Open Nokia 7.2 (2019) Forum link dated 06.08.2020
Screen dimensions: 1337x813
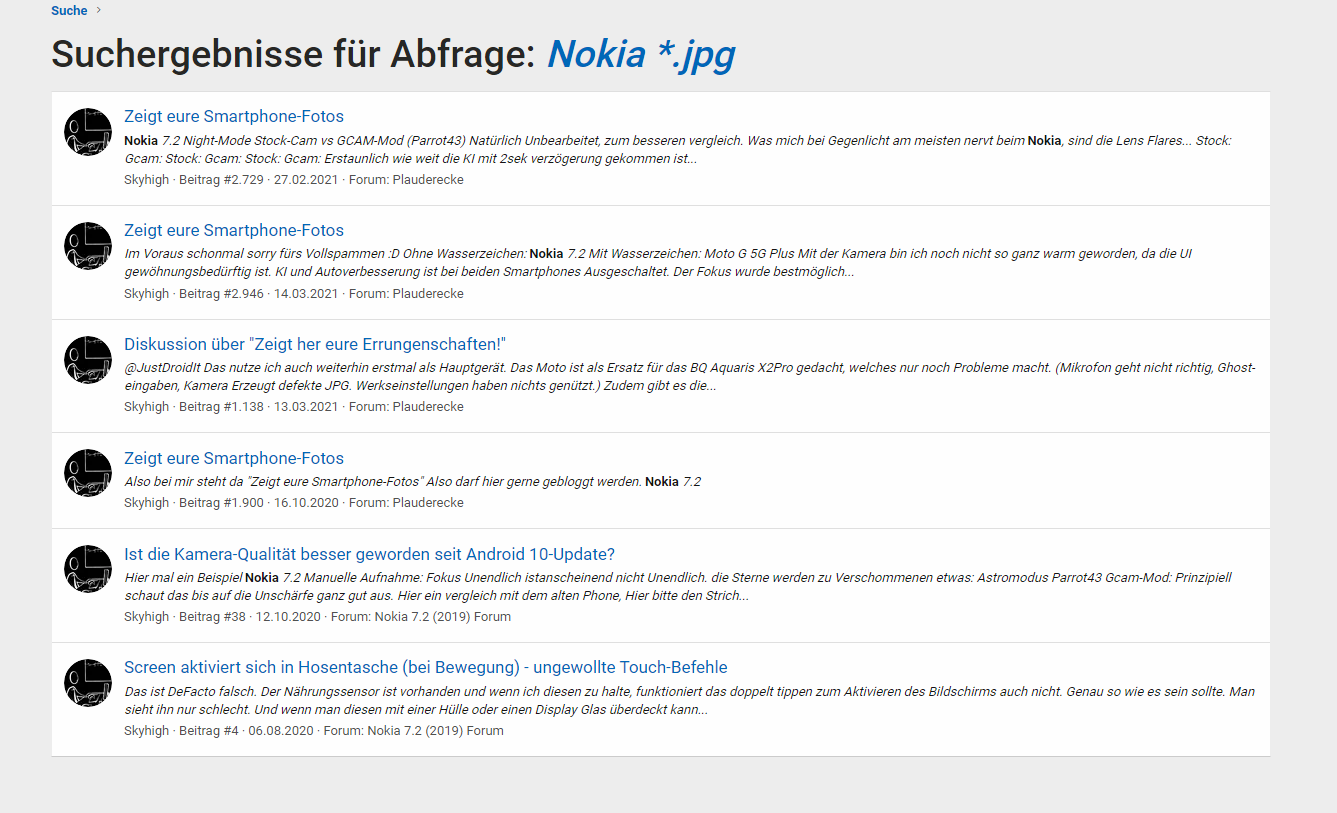tap(435, 731)
